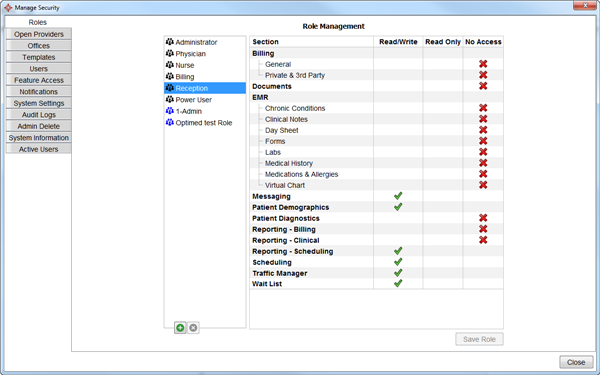Open the Feature Access tab

click(39, 80)
